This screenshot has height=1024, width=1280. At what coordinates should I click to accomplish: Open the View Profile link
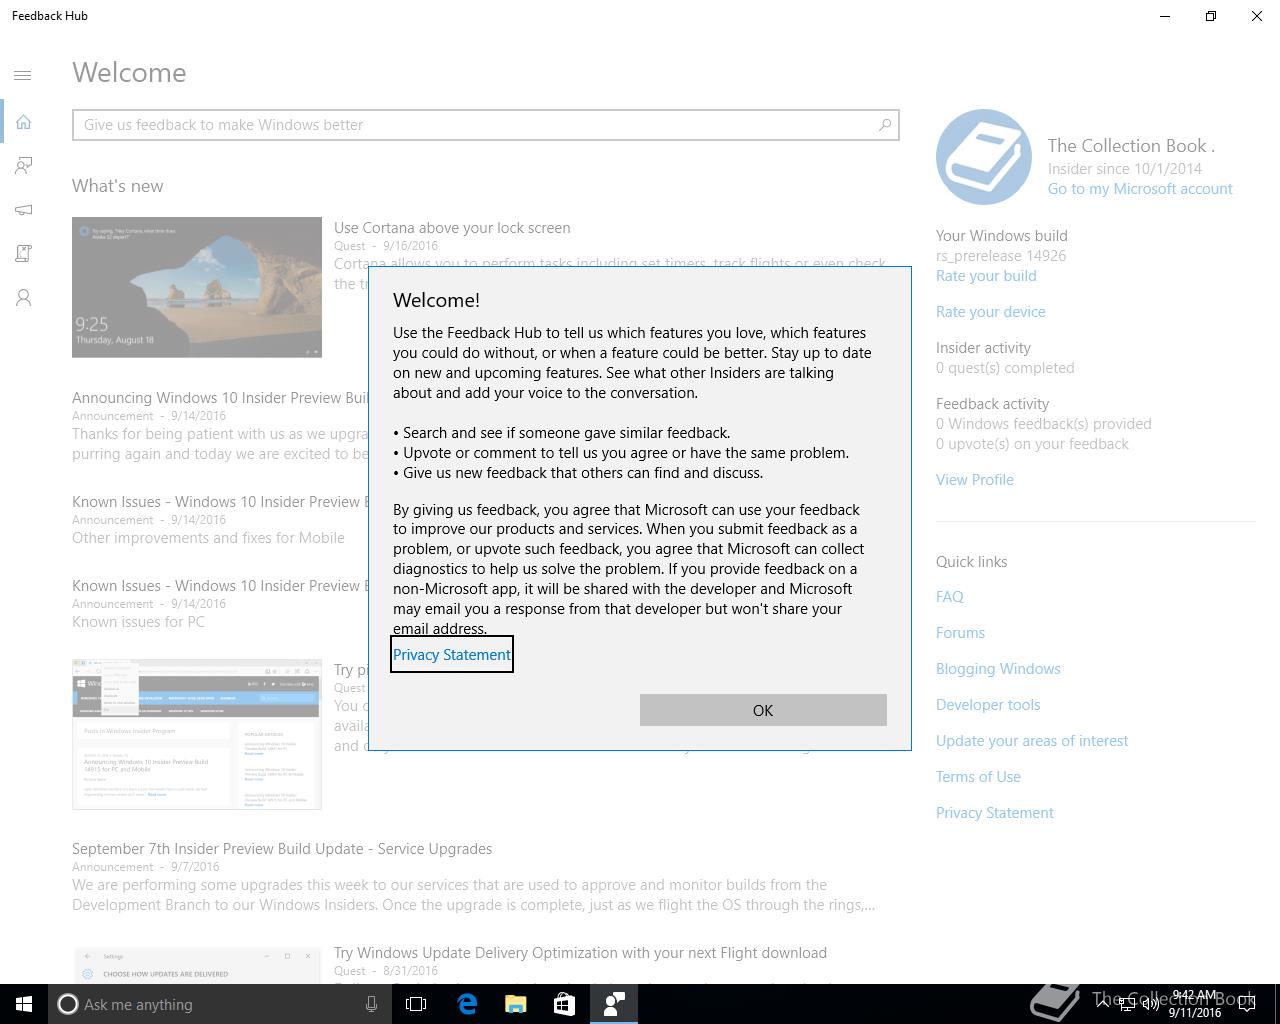click(975, 480)
